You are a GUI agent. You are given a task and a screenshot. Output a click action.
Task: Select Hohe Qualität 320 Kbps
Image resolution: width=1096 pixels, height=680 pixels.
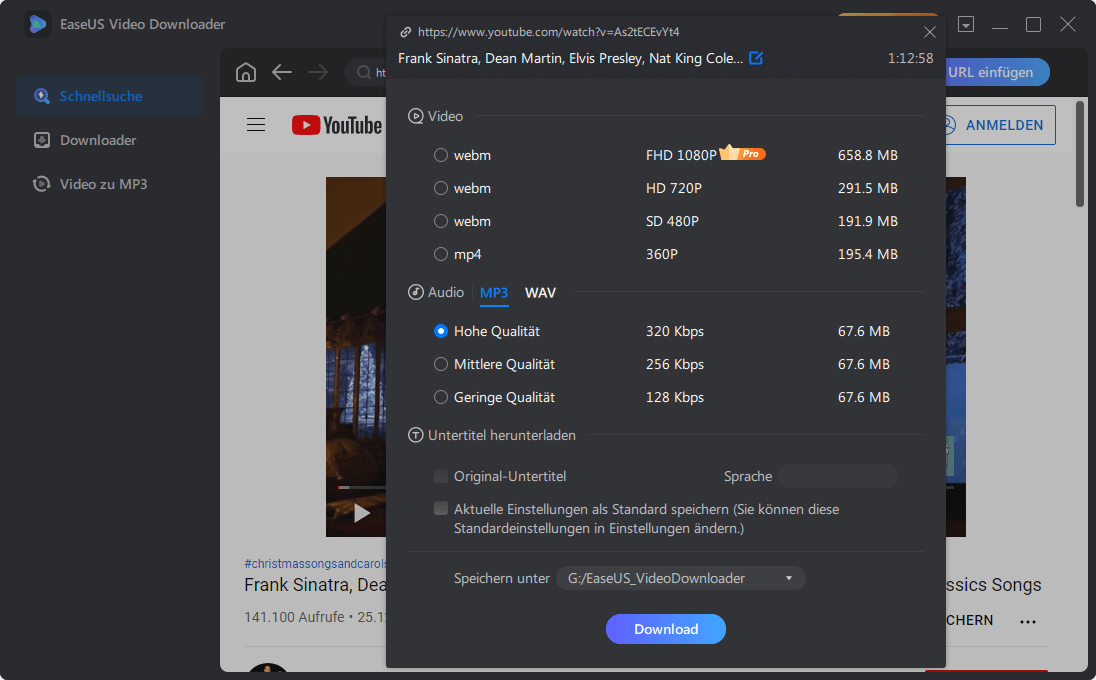click(x=440, y=331)
